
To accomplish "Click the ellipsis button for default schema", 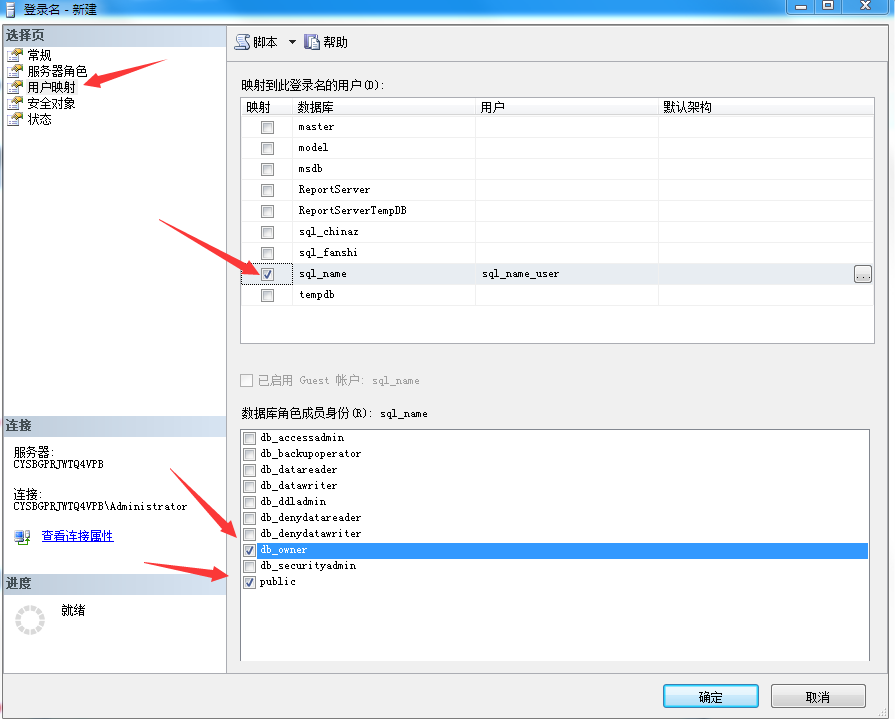I will [x=862, y=274].
